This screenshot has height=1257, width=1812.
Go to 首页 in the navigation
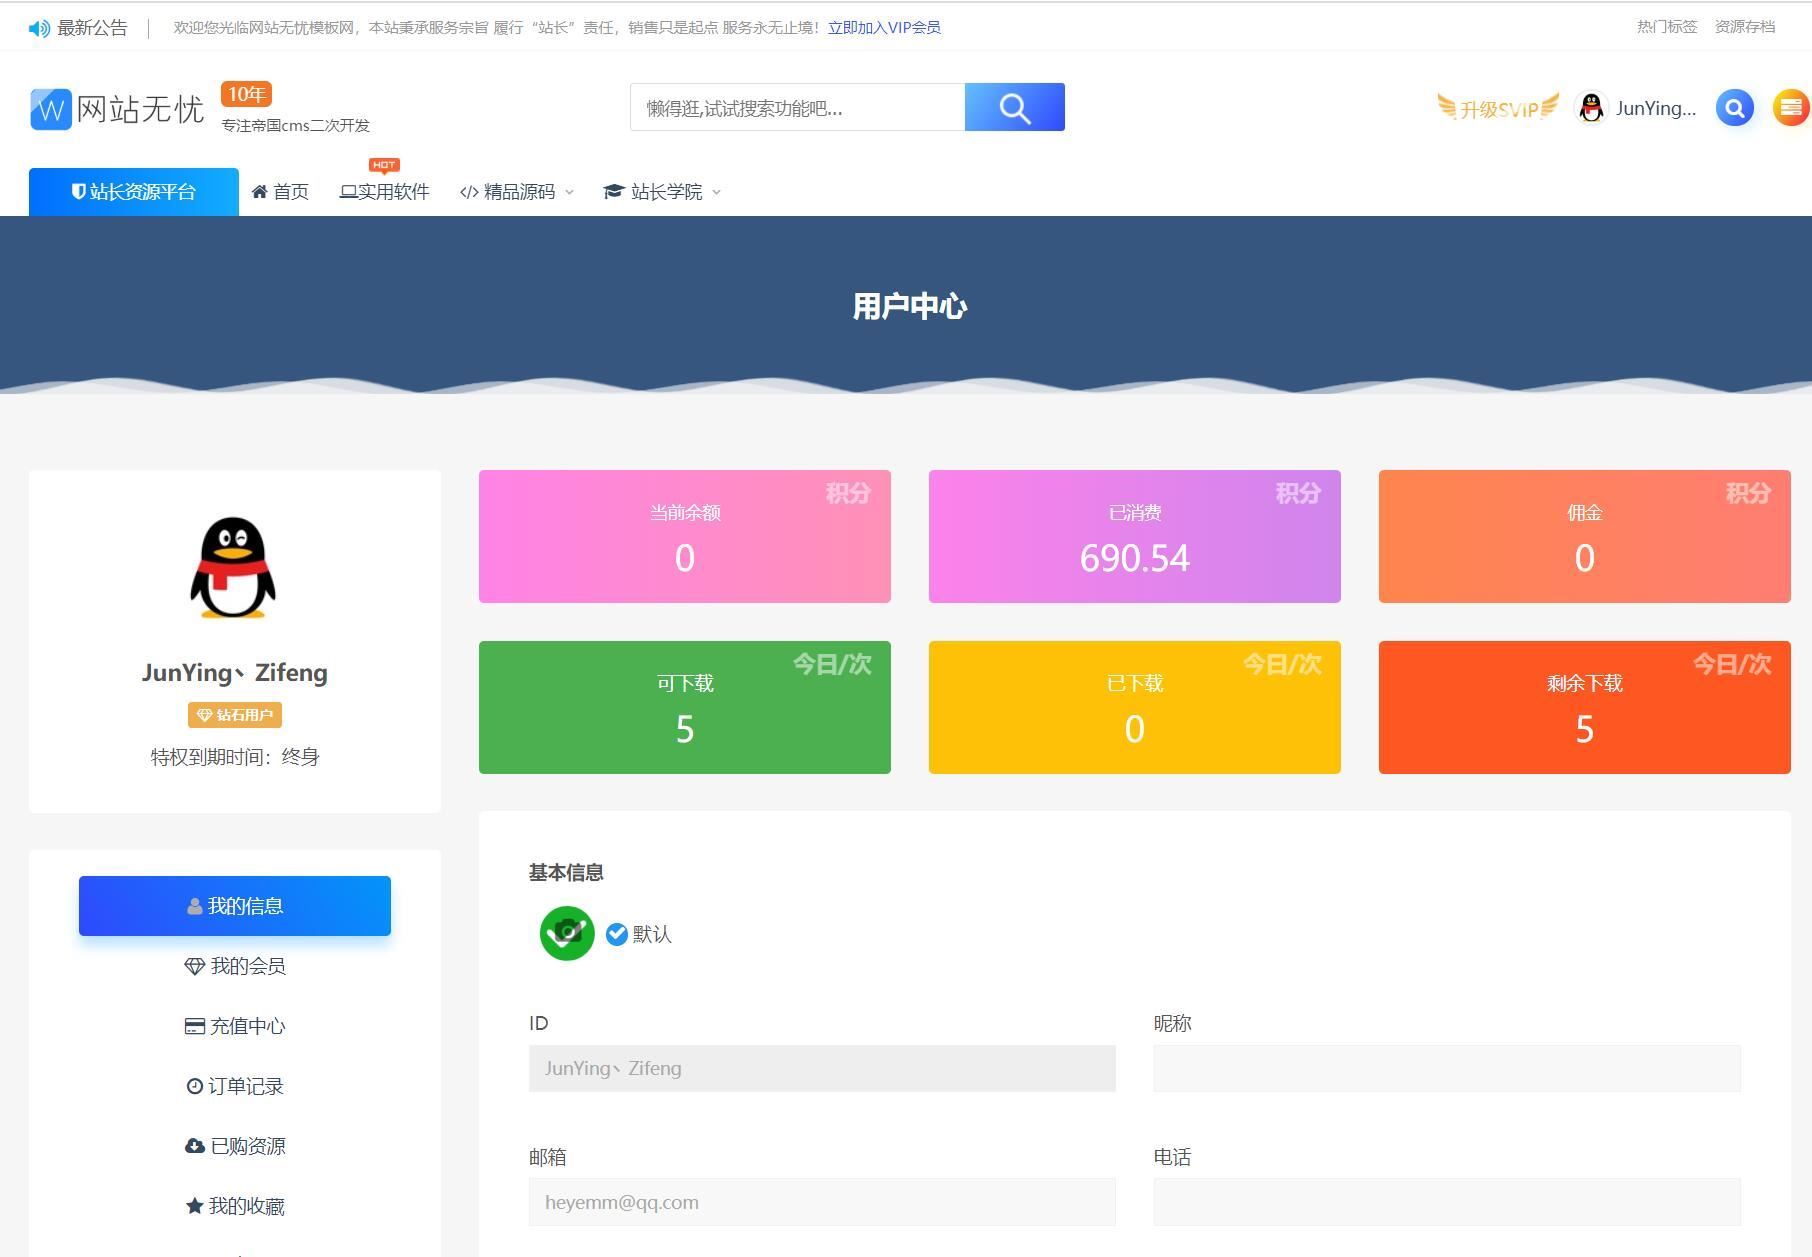click(280, 192)
